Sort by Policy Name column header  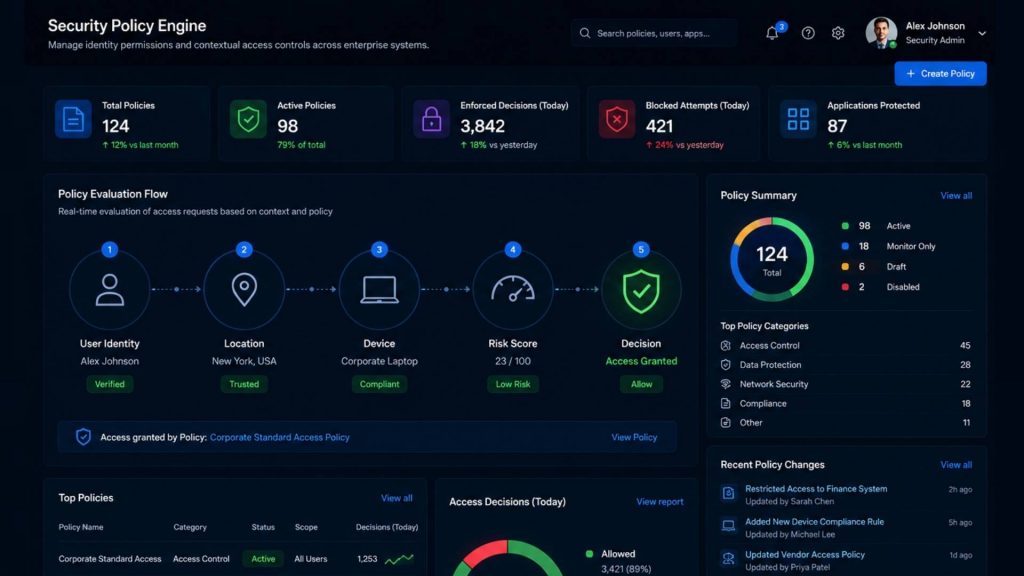pyautogui.click(x=81, y=527)
